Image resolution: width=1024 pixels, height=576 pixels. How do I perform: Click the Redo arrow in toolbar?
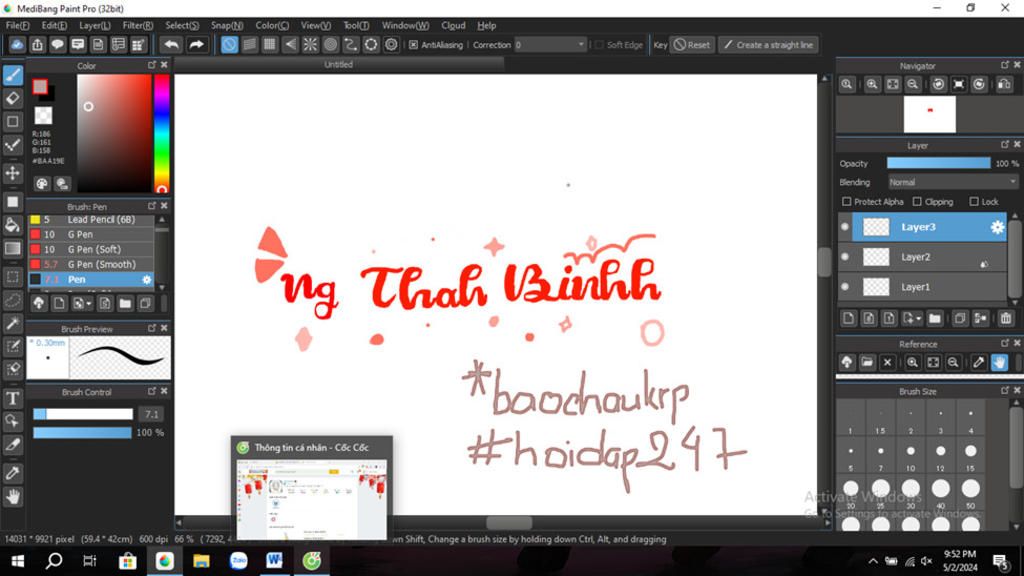pyautogui.click(x=196, y=44)
